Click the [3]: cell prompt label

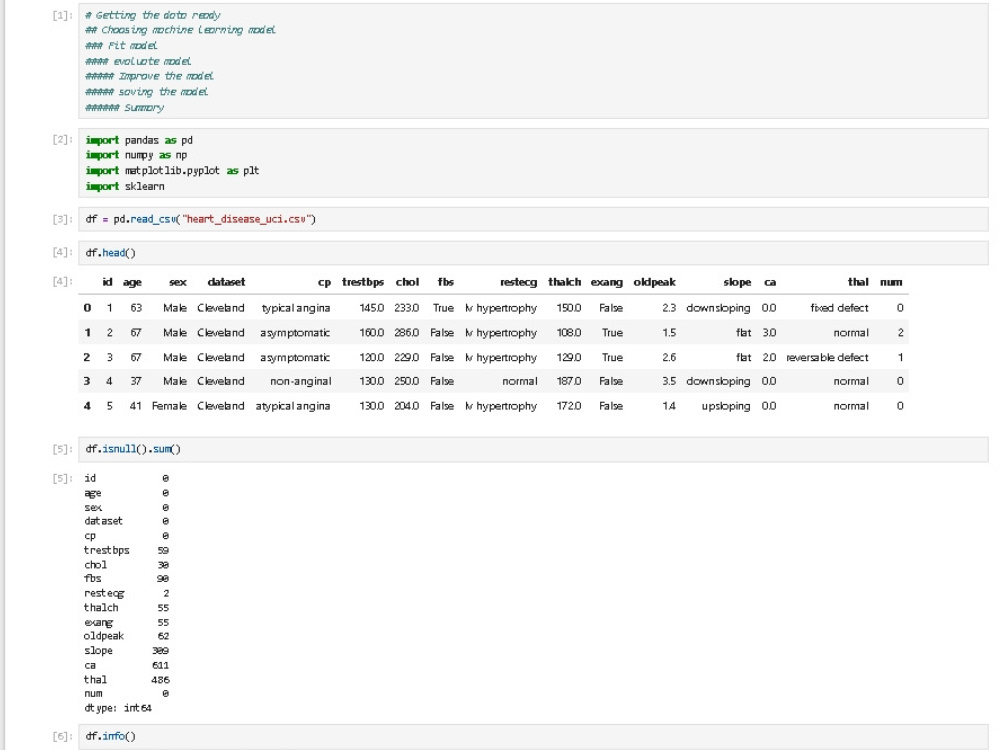pyautogui.click(x=62, y=219)
